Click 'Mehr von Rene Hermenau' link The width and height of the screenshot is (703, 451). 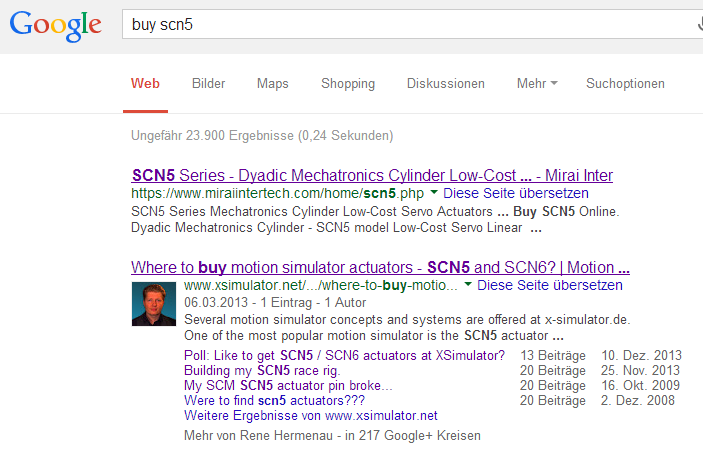258,435
